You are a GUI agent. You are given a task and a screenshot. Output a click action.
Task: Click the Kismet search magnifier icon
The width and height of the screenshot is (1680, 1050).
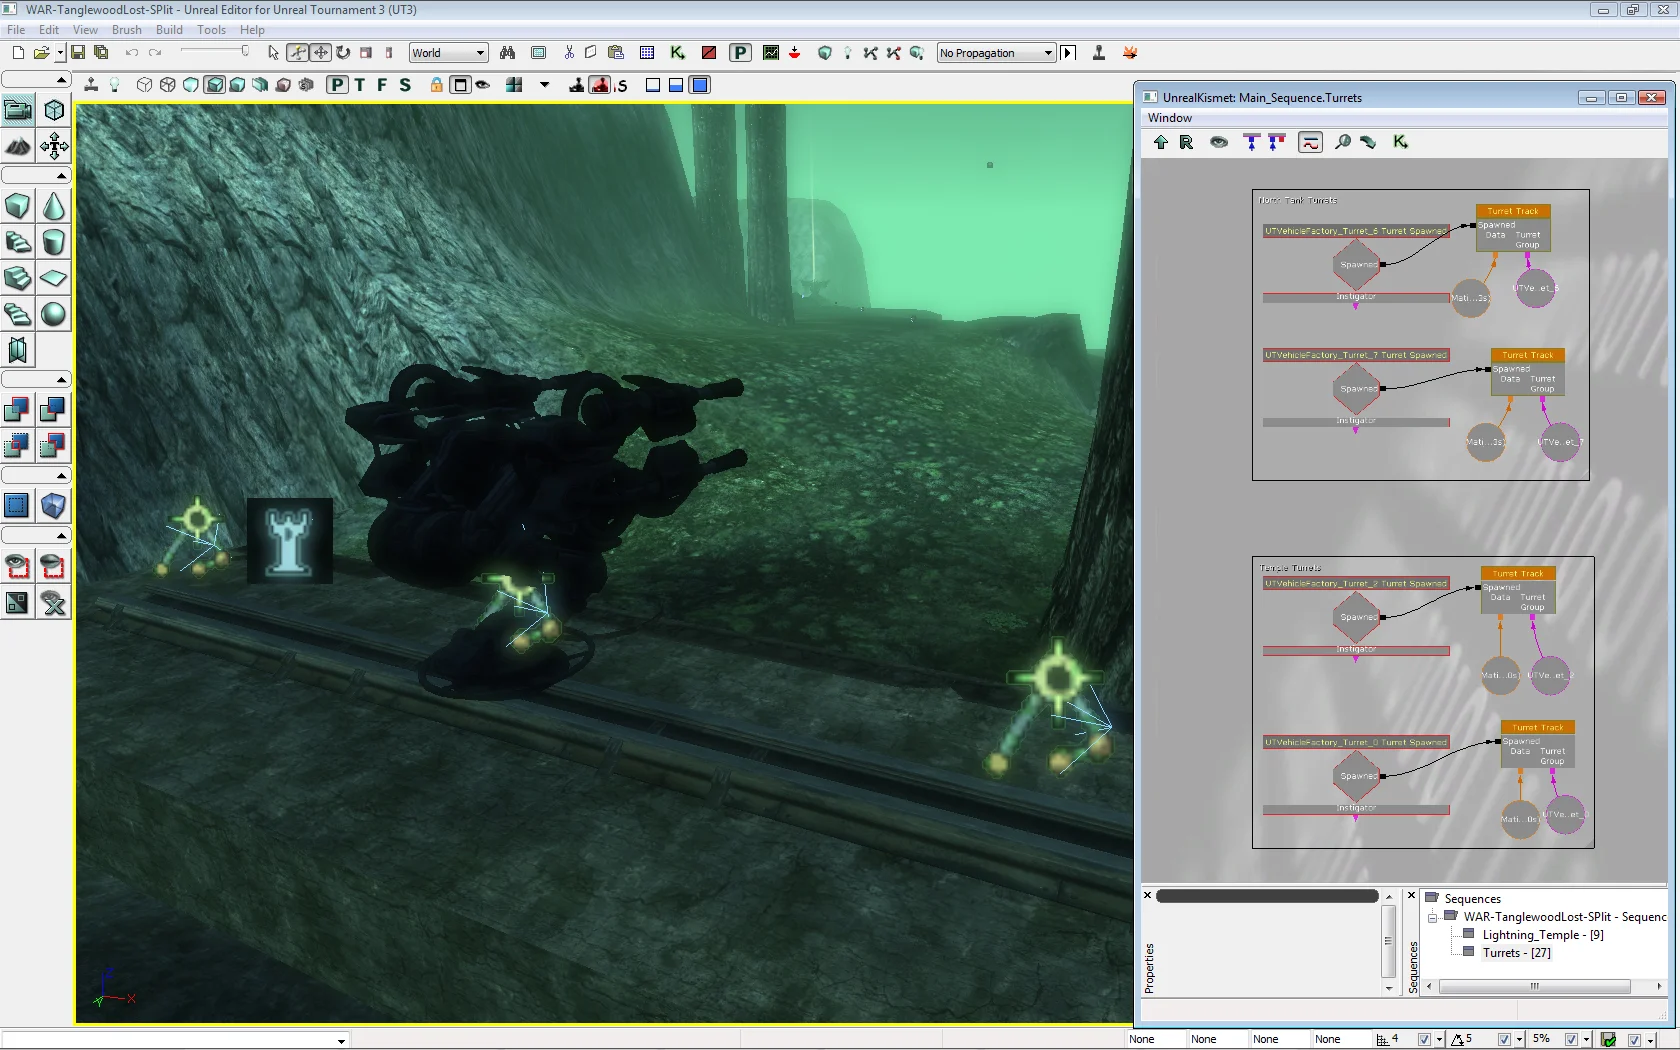click(1343, 142)
